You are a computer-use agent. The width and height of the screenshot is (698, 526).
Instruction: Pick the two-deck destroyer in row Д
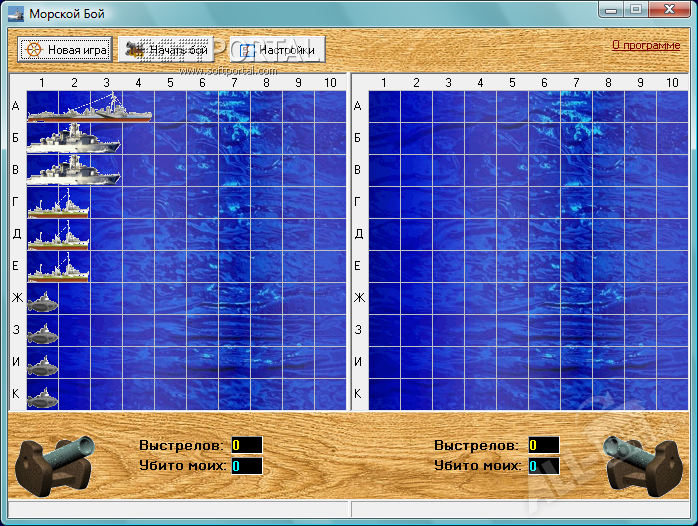[58, 236]
